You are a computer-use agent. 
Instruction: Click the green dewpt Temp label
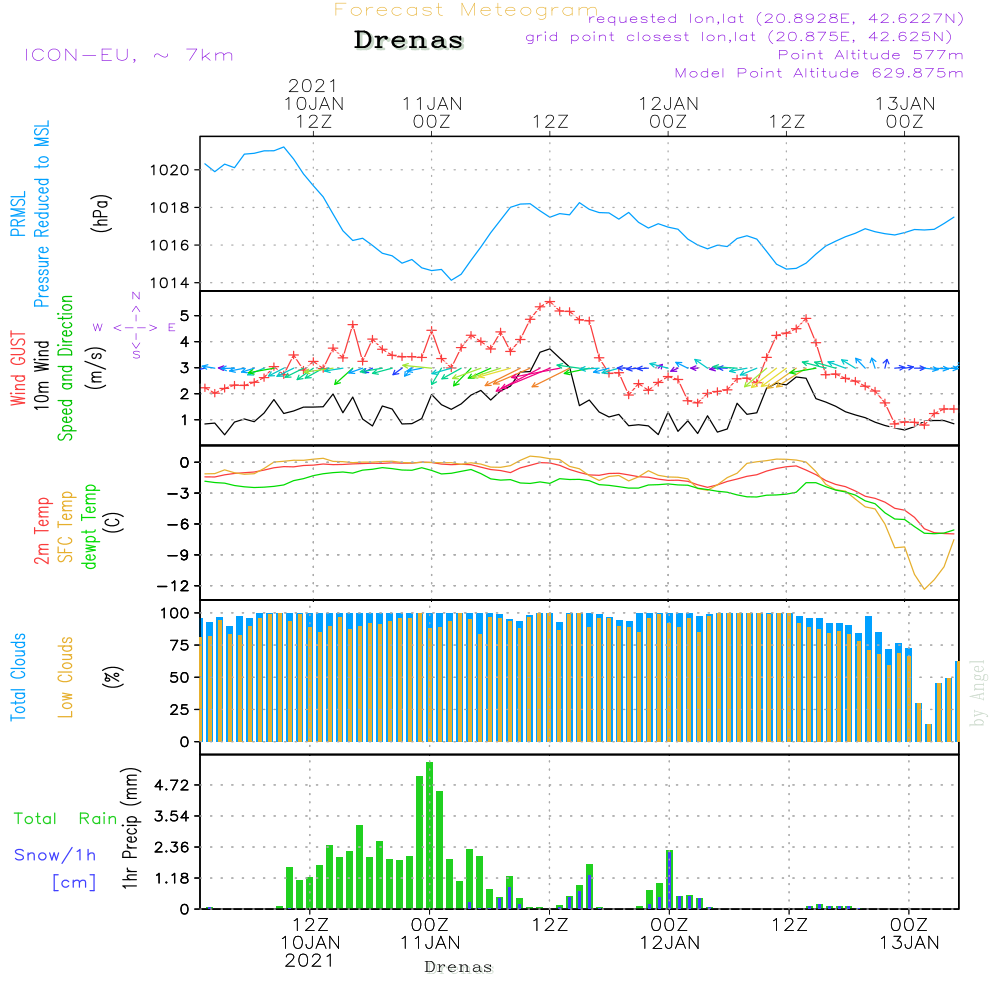pos(91,526)
